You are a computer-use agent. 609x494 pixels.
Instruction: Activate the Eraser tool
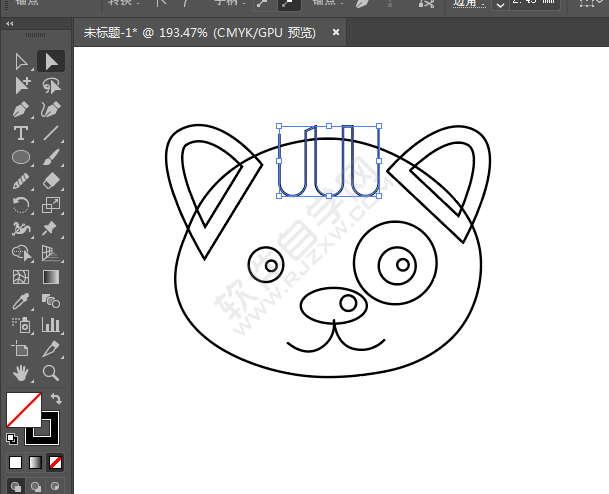coord(51,181)
